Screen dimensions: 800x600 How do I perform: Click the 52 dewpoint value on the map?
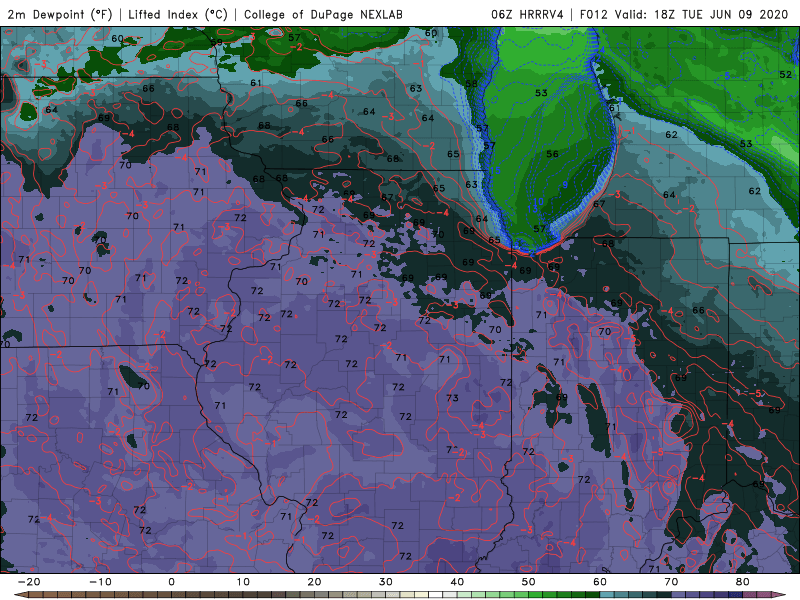pyautogui.click(x=786, y=74)
